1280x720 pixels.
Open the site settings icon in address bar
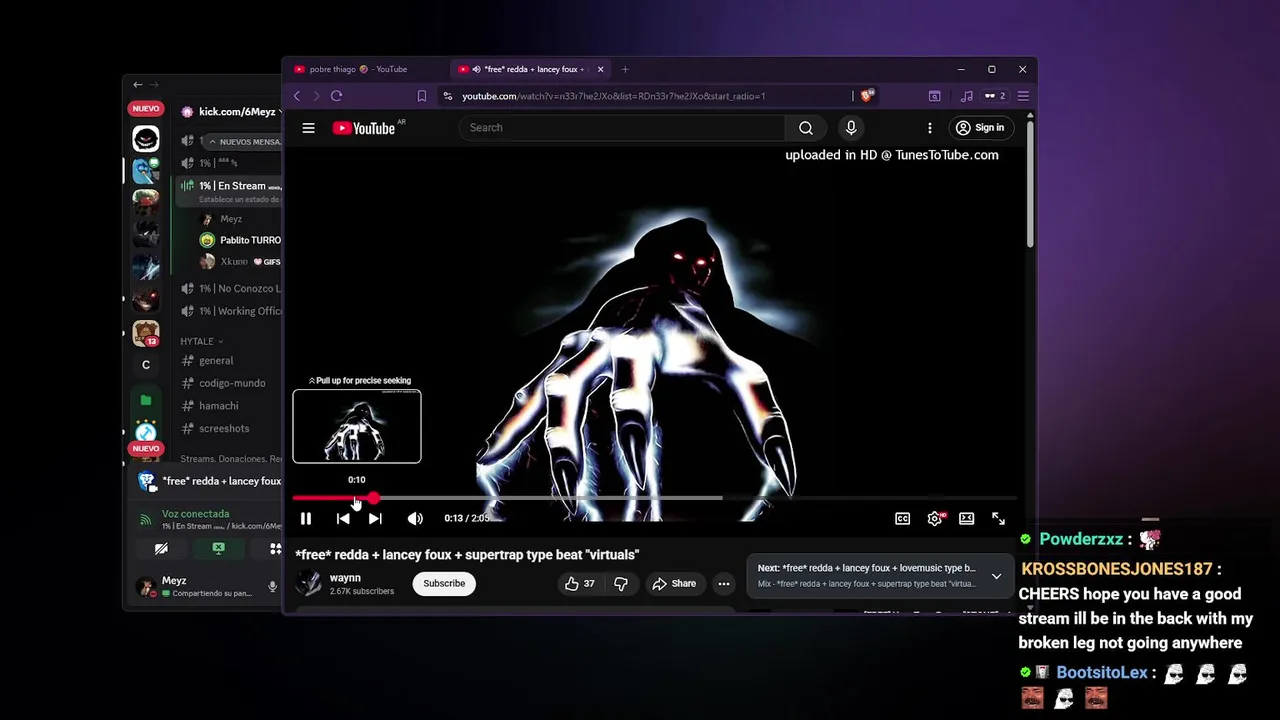(447, 96)
